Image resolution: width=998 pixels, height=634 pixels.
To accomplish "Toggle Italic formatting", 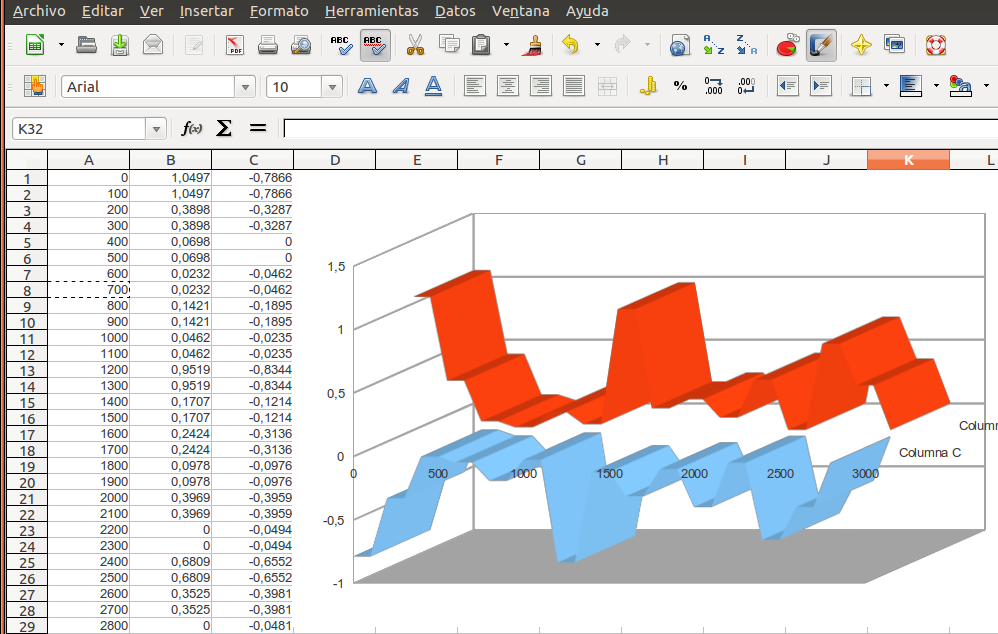I will [400, 86].
